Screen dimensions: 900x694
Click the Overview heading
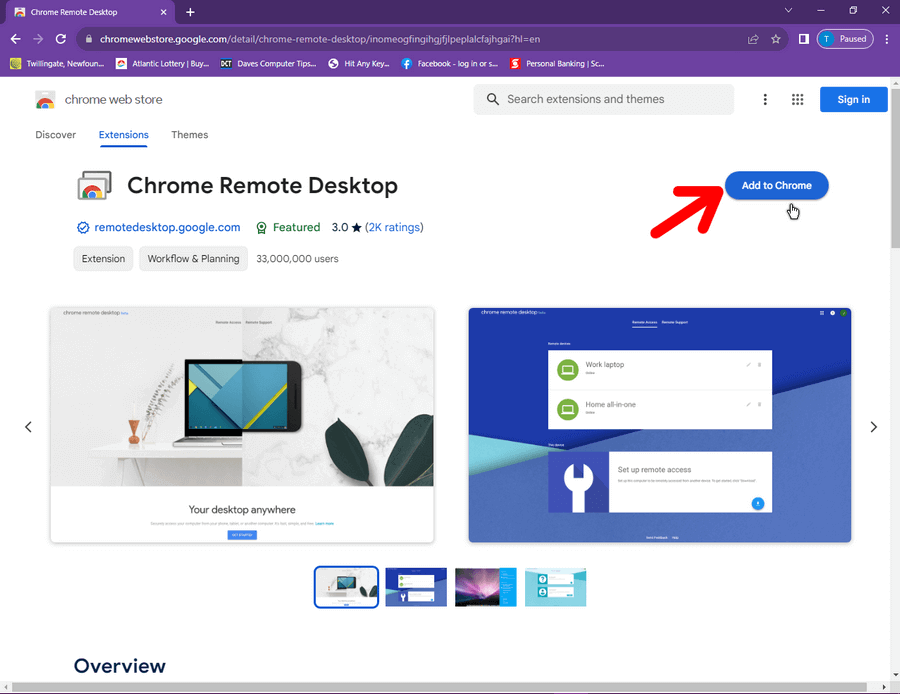point(120,666)
